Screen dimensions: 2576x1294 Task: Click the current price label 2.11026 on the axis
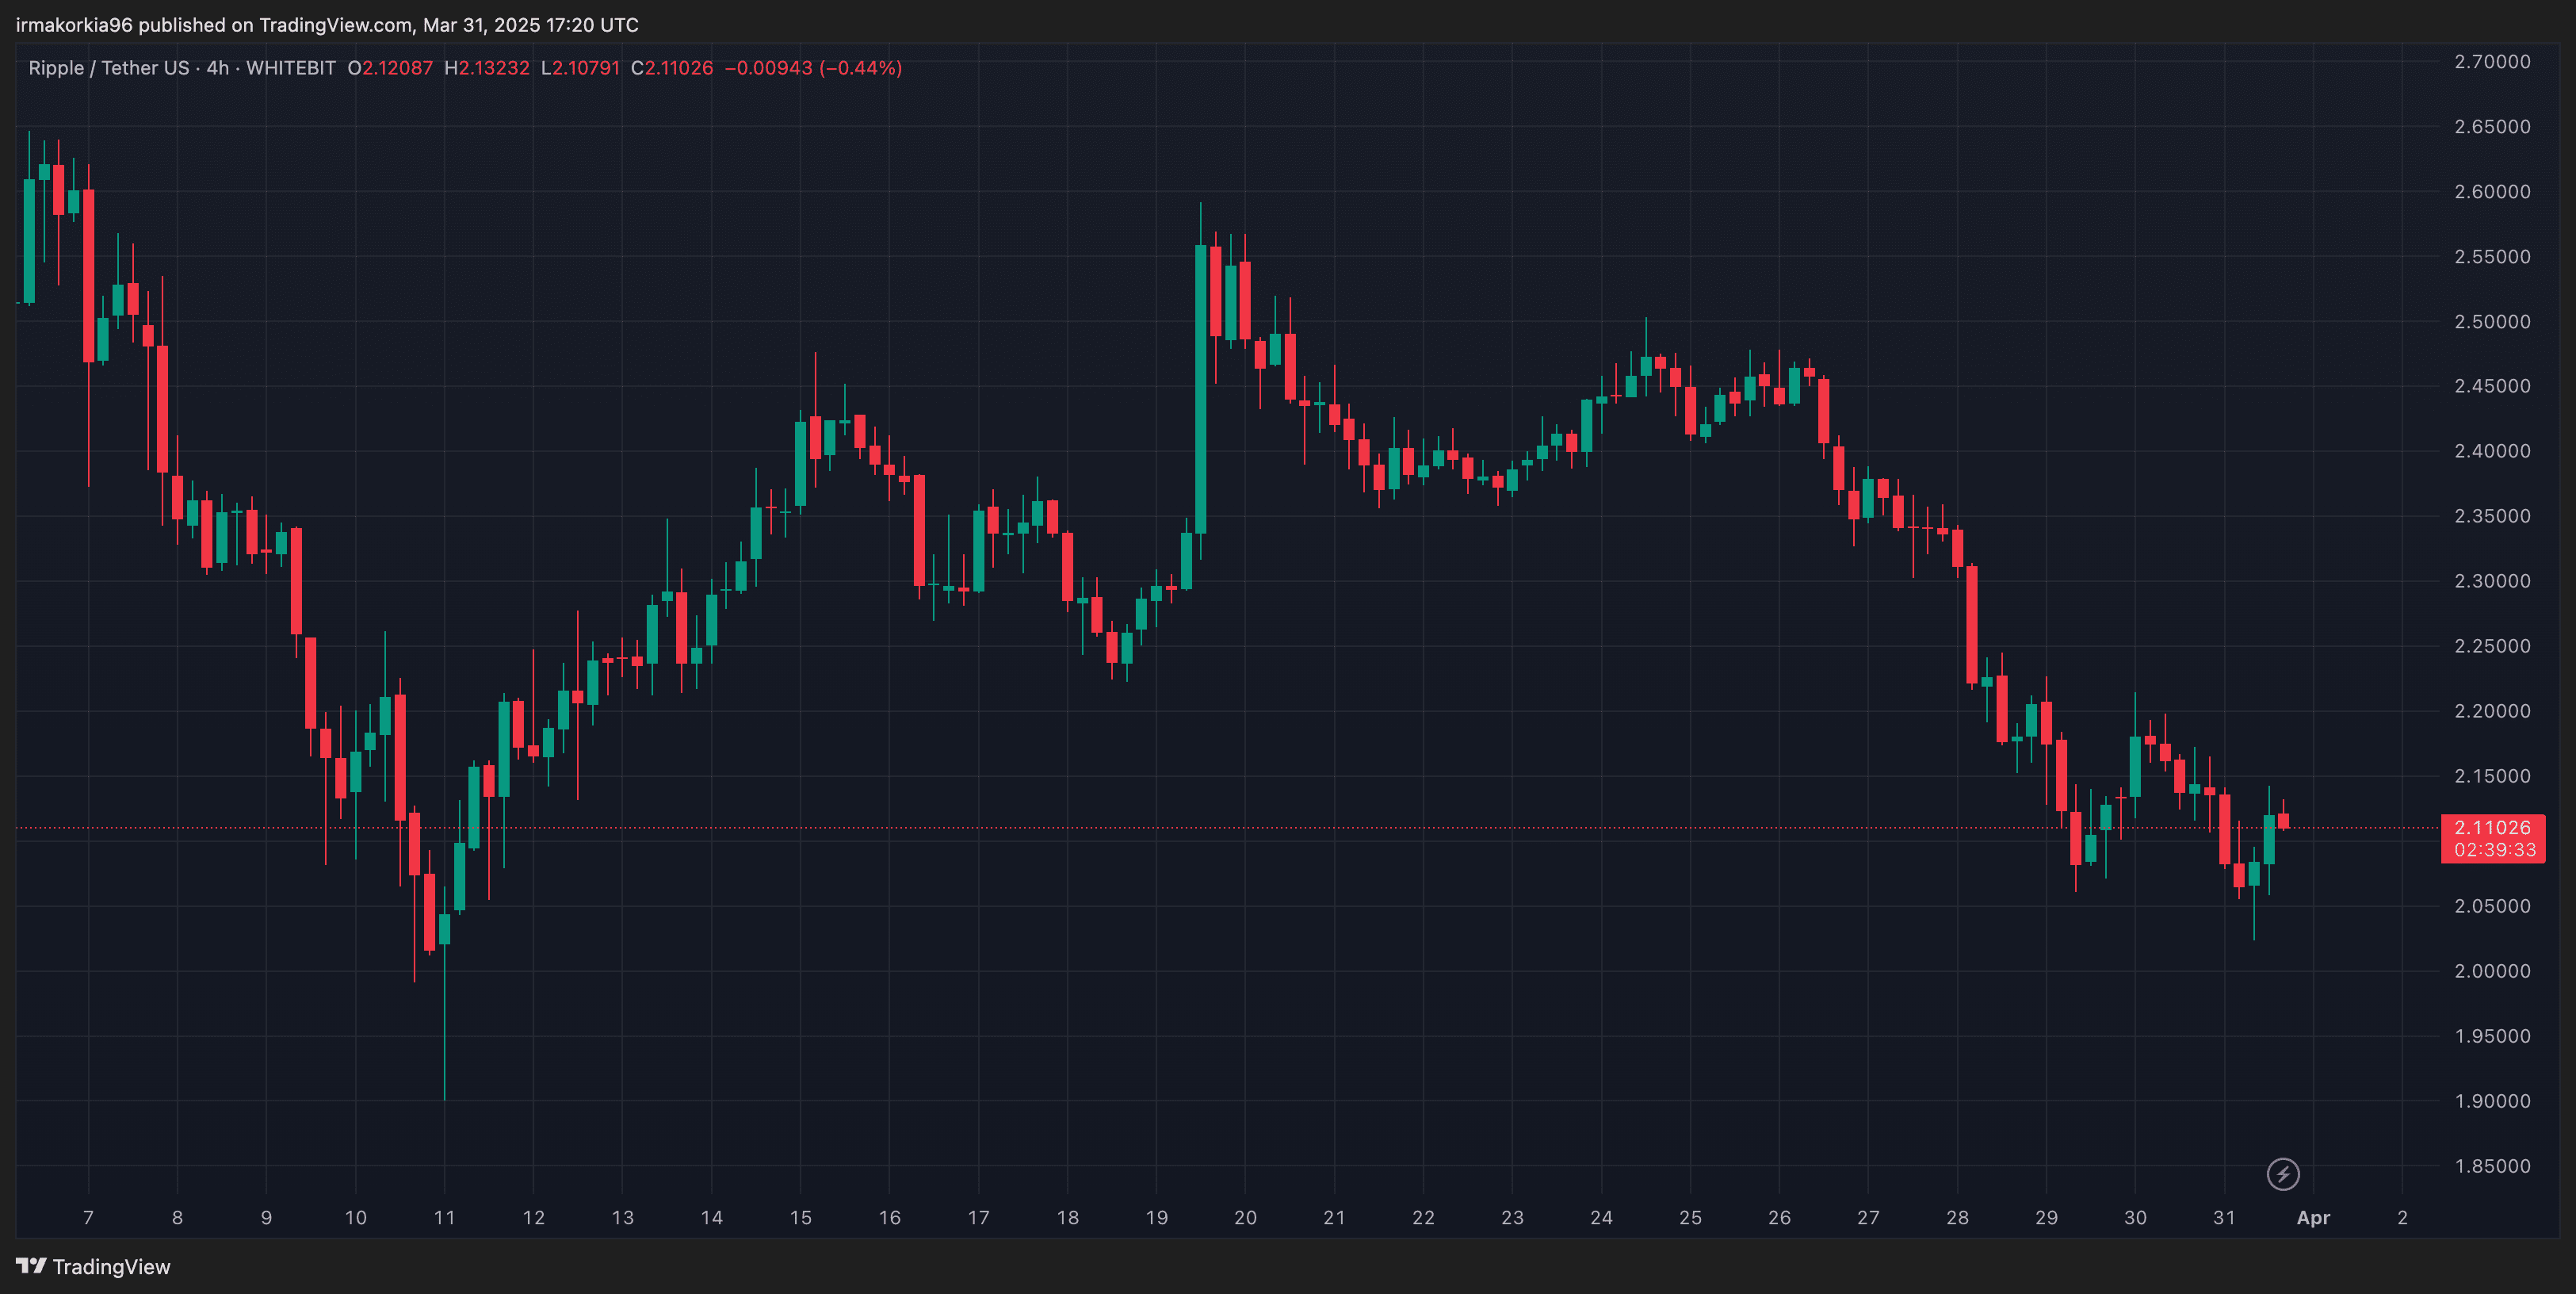click(2492, 827)
